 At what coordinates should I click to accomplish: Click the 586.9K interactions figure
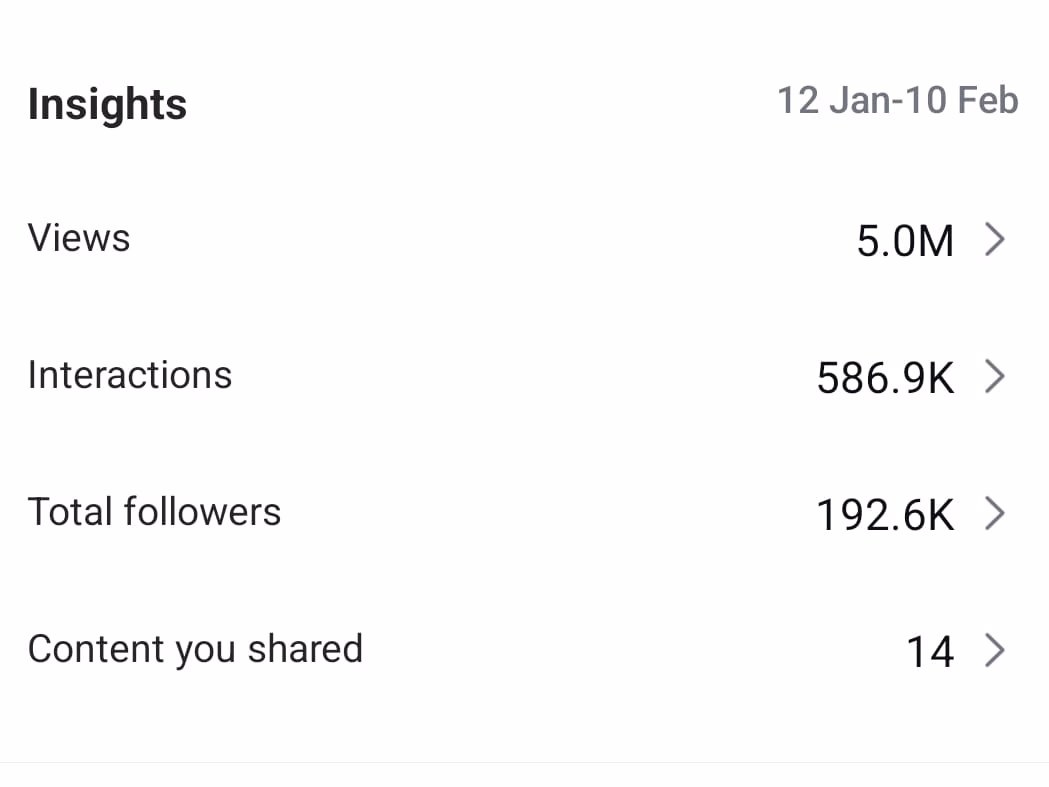885,378
